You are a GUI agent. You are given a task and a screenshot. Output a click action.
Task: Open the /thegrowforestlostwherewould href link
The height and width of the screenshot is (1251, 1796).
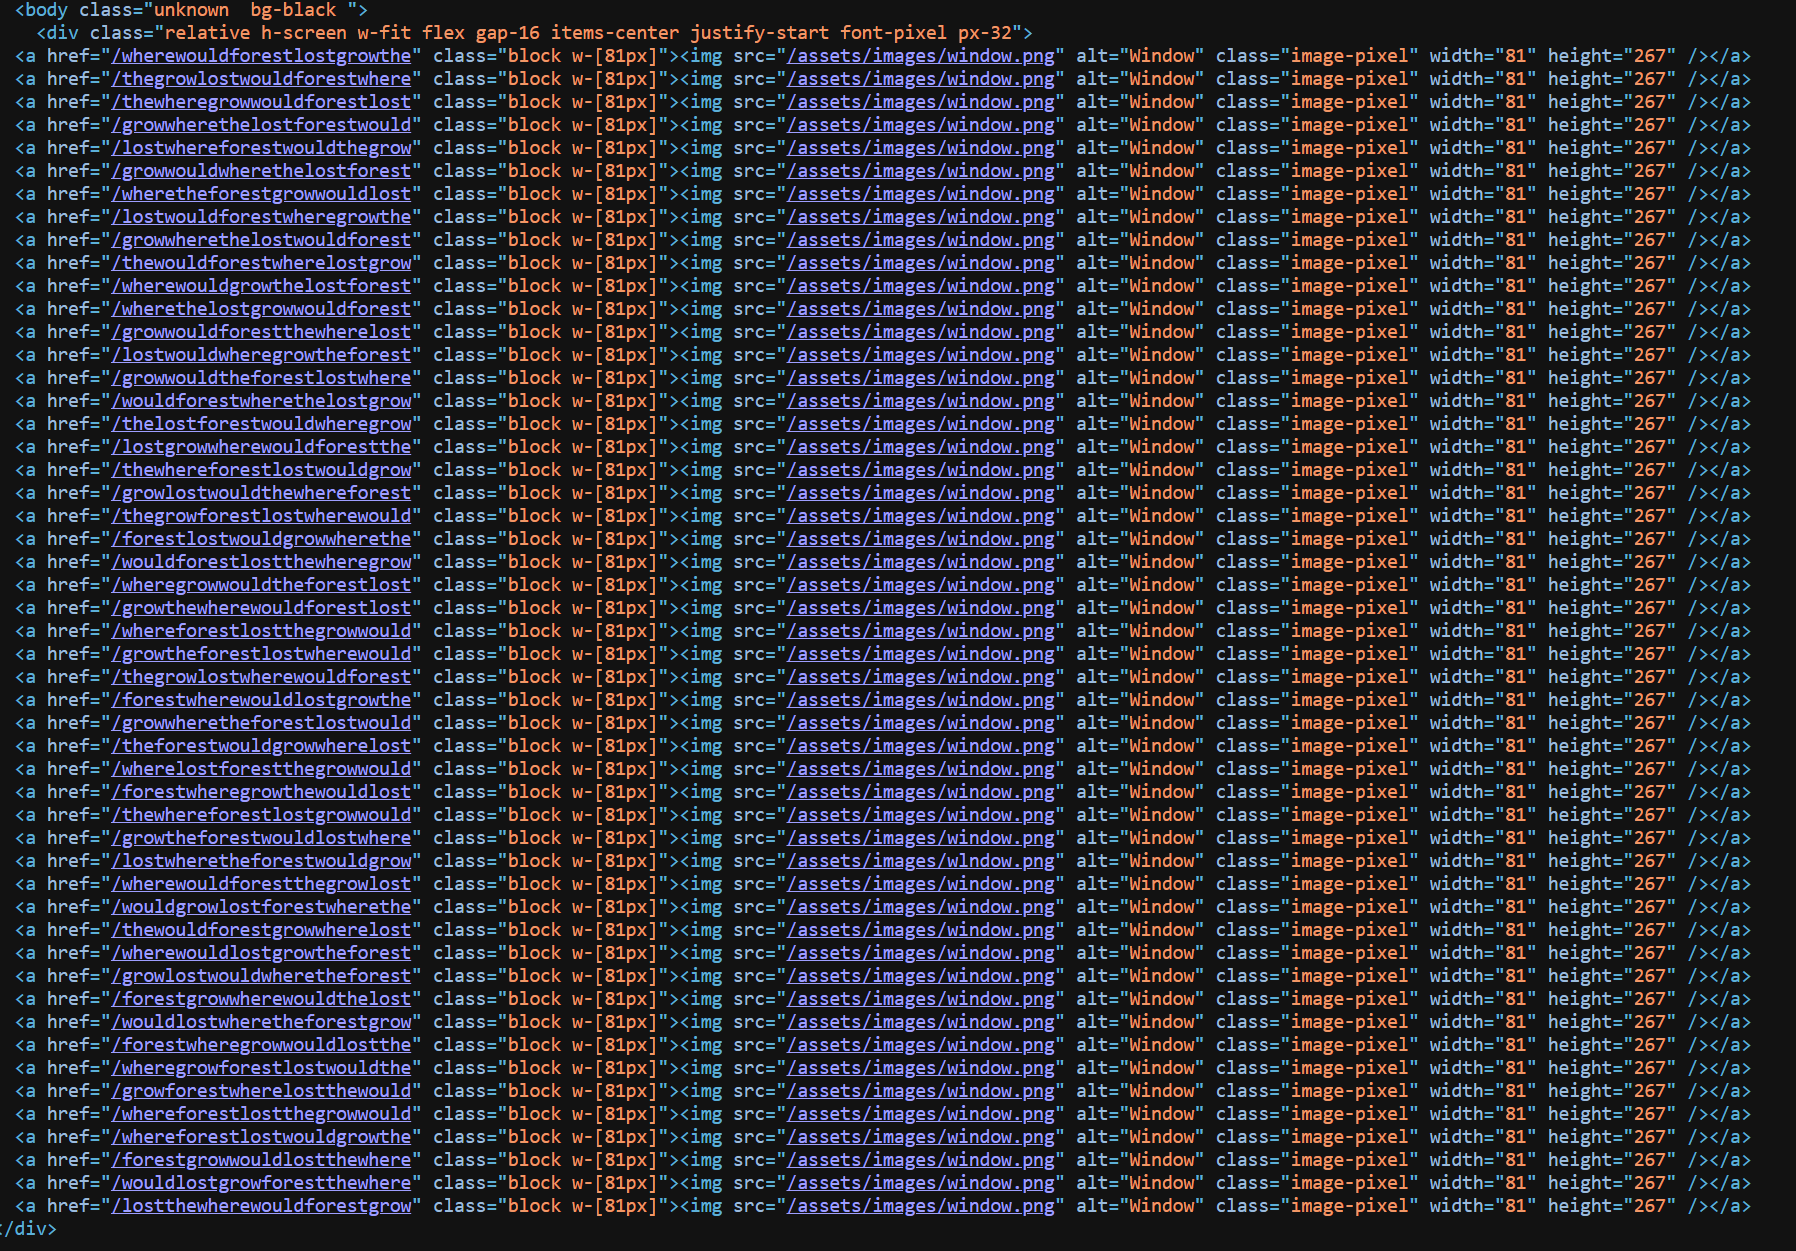[261, 516]
